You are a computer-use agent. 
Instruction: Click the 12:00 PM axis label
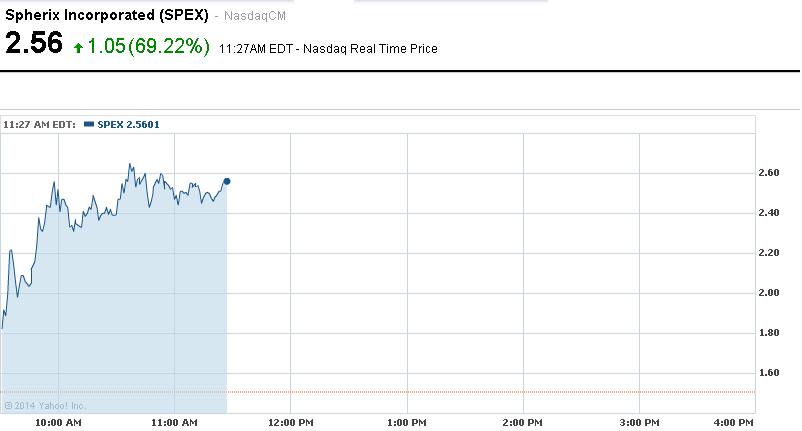(291, 423)
